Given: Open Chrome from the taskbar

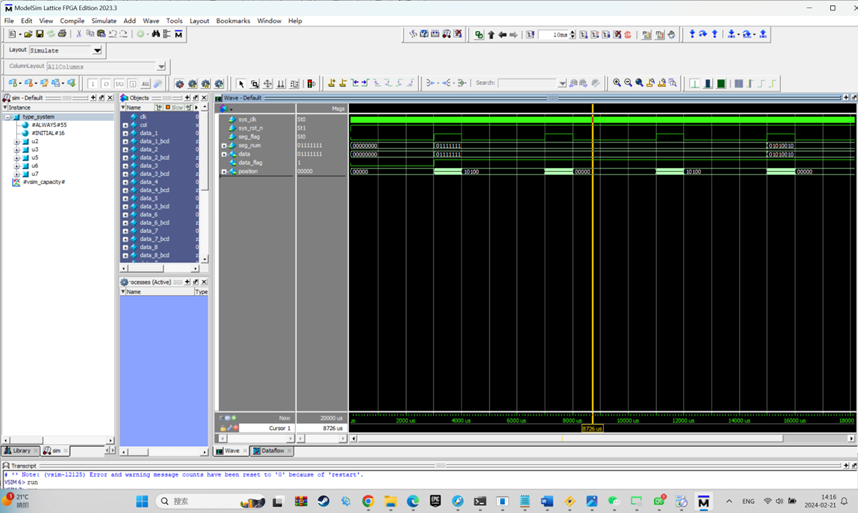Looking at the screenshot, I should 368,501.
